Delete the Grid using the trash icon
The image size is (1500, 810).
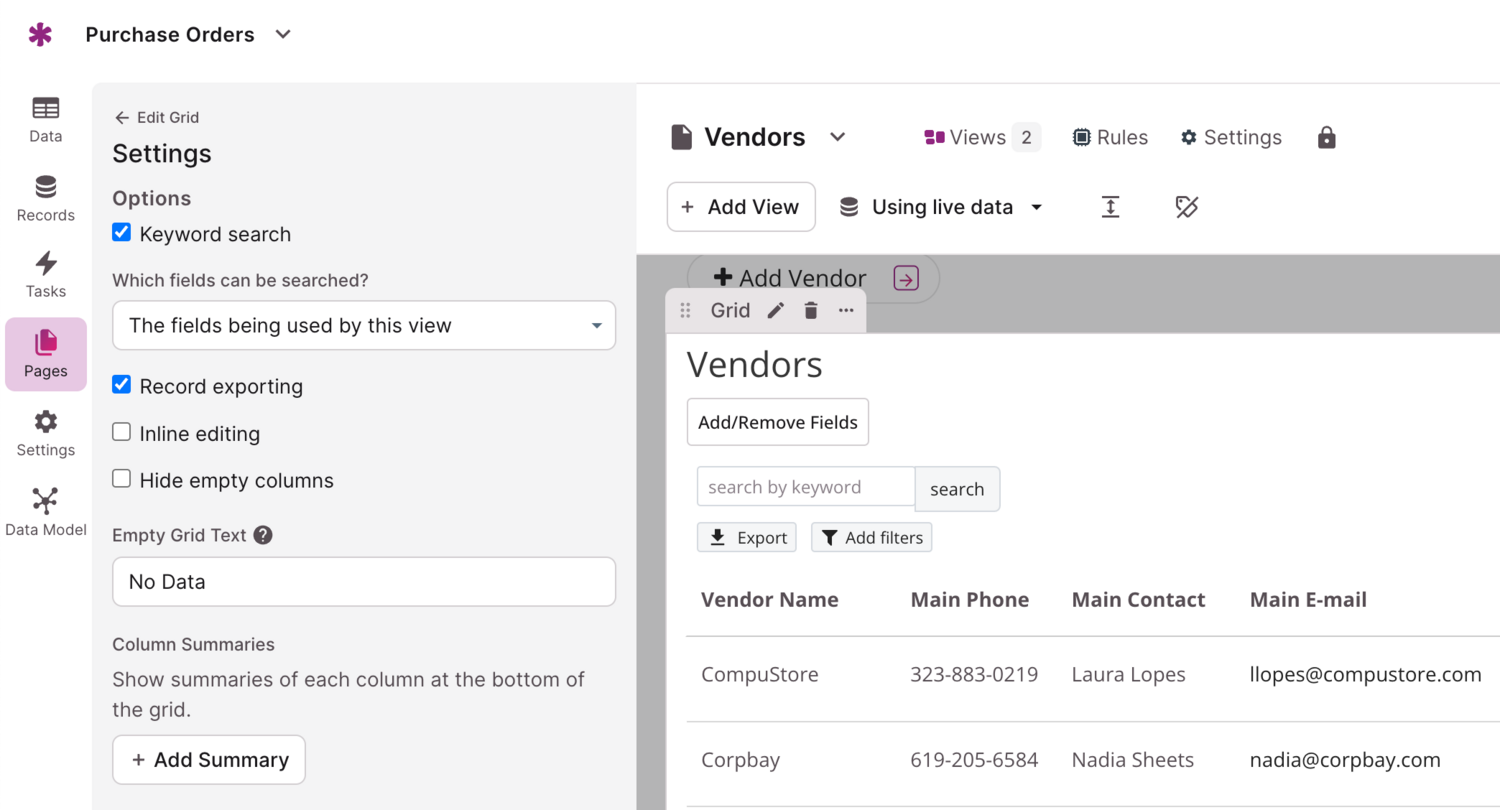(x=811, y=311)
